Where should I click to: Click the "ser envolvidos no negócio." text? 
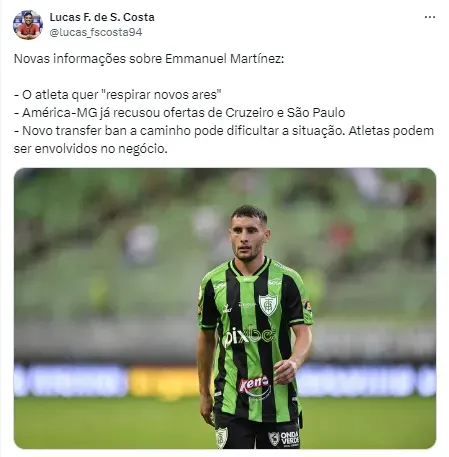coord(91,149)
